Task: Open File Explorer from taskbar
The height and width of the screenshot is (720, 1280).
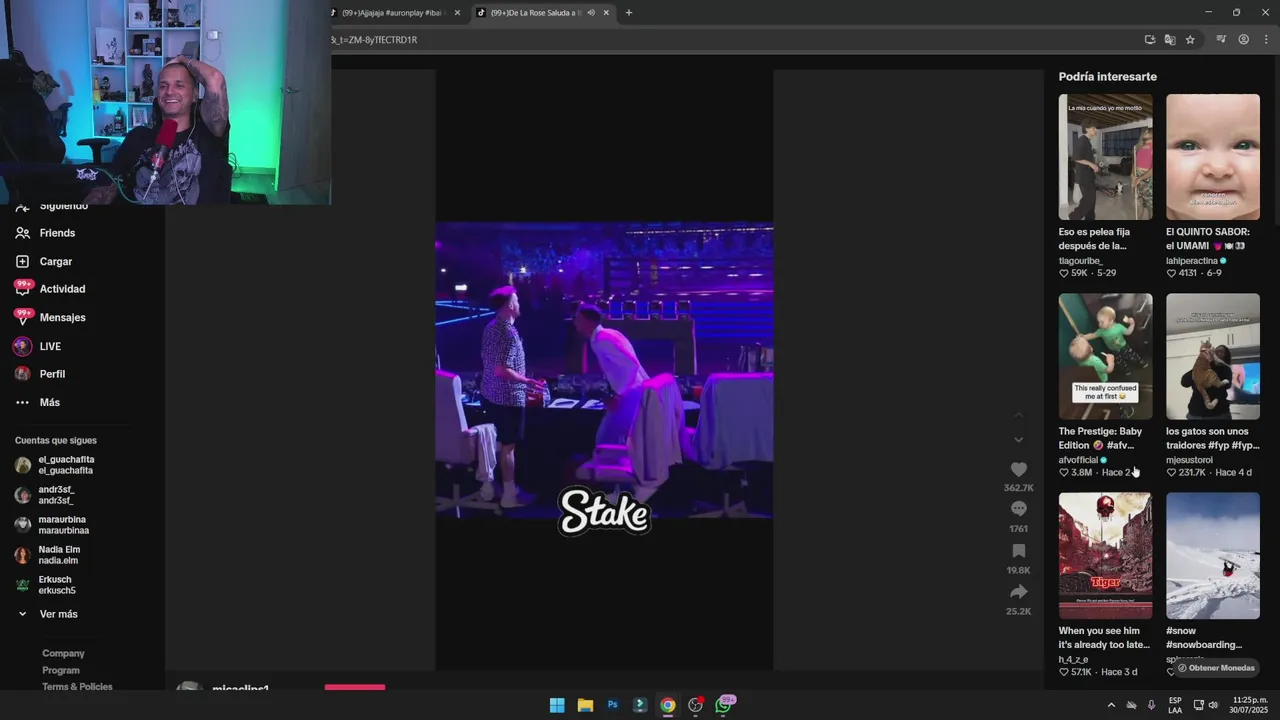Action: point(585,705)
